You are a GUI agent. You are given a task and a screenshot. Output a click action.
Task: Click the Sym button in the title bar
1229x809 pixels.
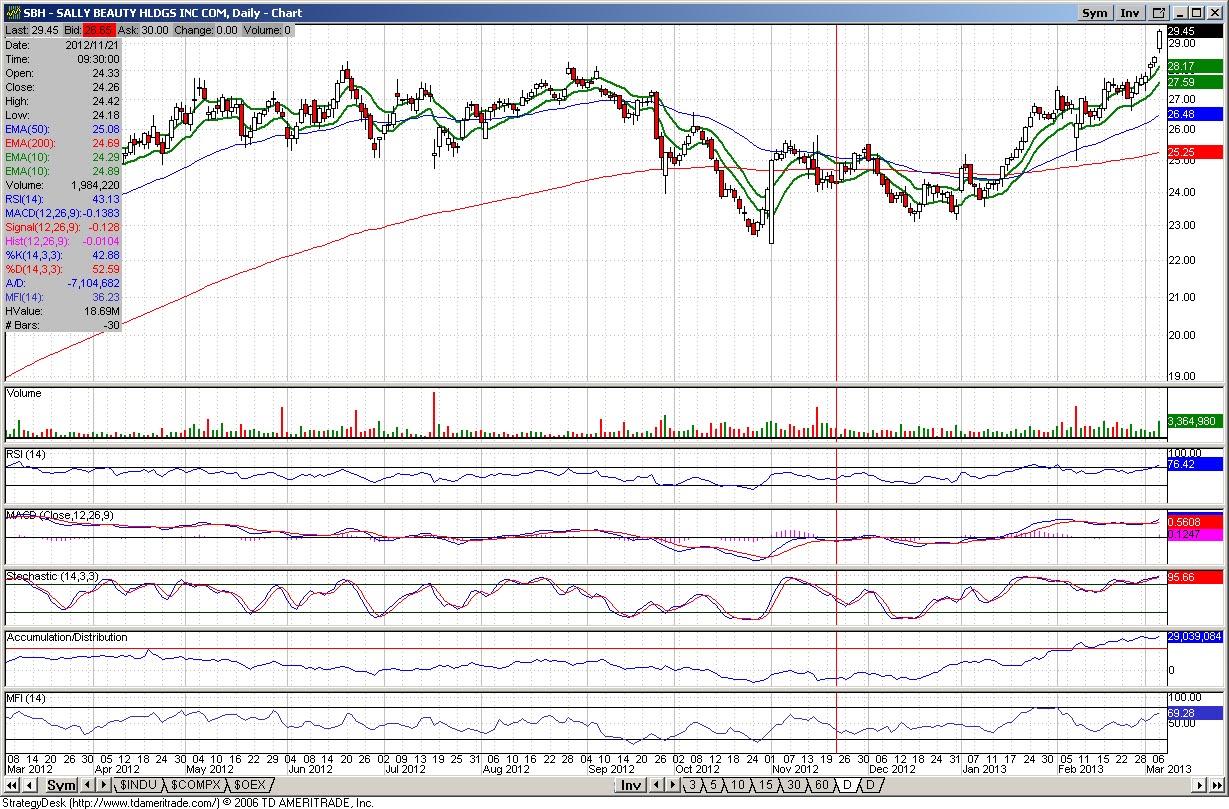pyautogui.click(x=1095, y=13)
